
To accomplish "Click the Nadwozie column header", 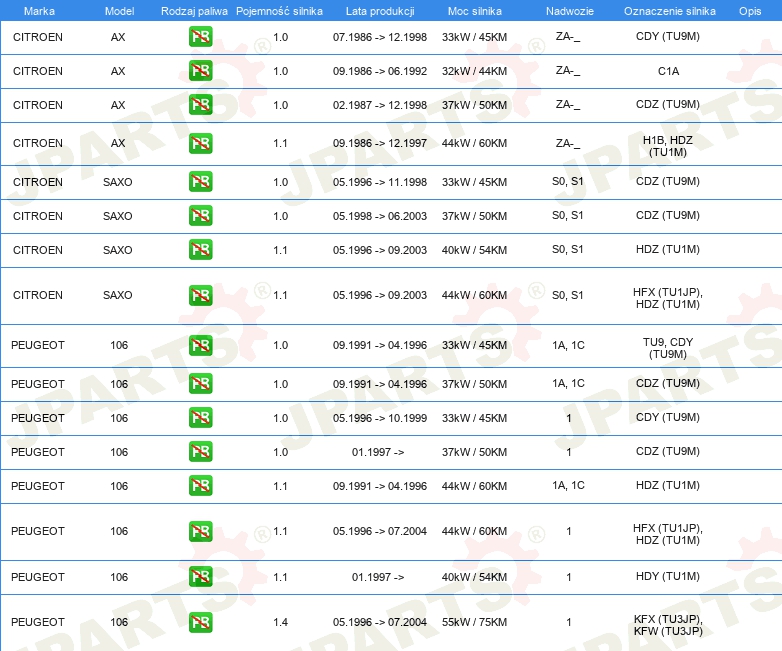I will click(x=570, y=11).
